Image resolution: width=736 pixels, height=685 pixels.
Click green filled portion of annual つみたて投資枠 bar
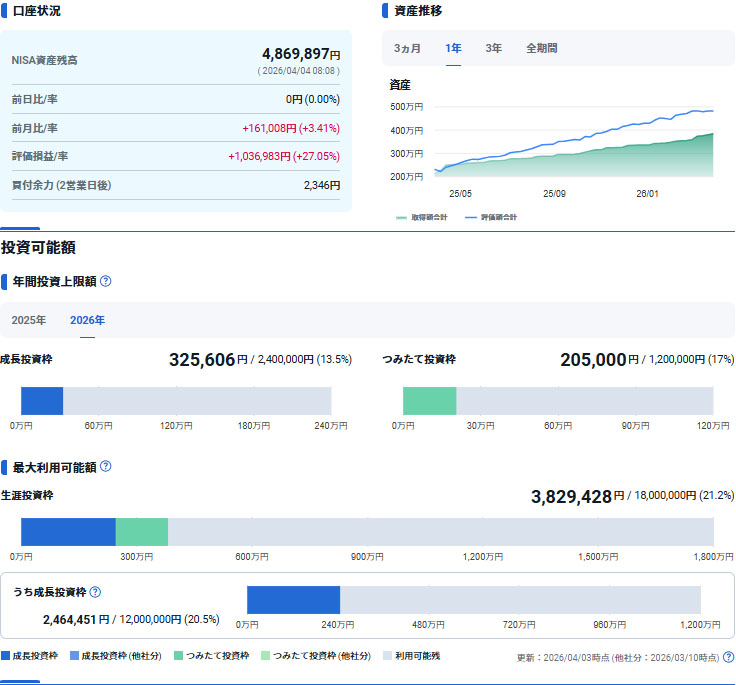[x=429, y=400]
